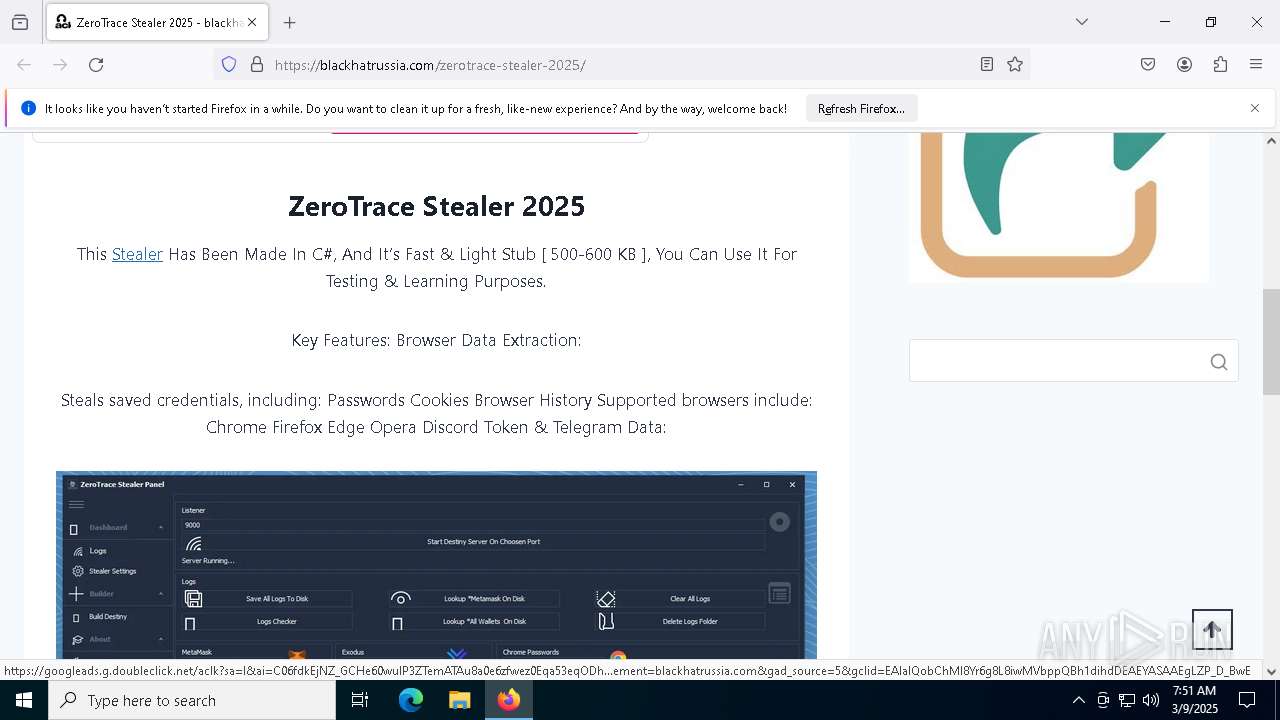The image size is (1280, 720).
Task: Go forward one page
Action: pyautogui.click(x=60, y=65)
